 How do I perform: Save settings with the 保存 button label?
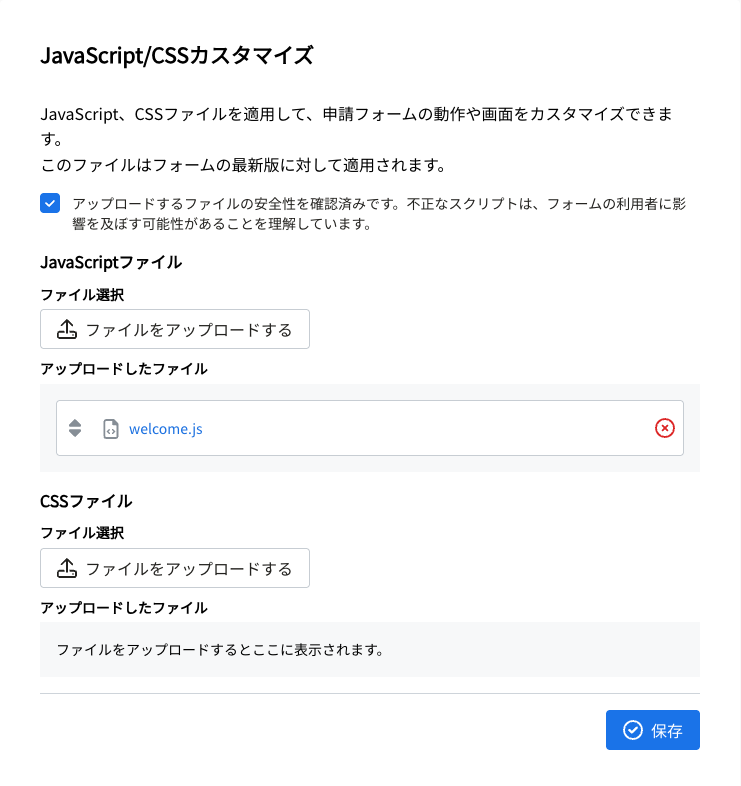667,731
